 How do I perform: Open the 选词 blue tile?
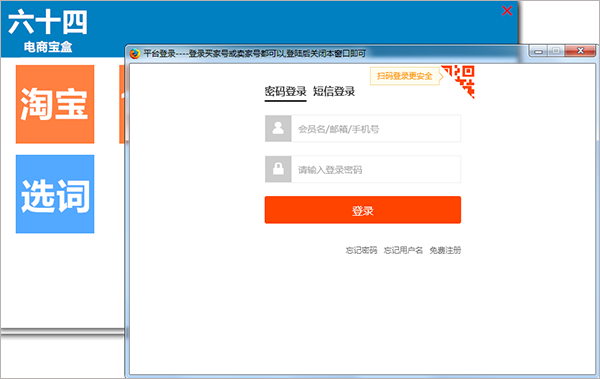click(55, 194)
